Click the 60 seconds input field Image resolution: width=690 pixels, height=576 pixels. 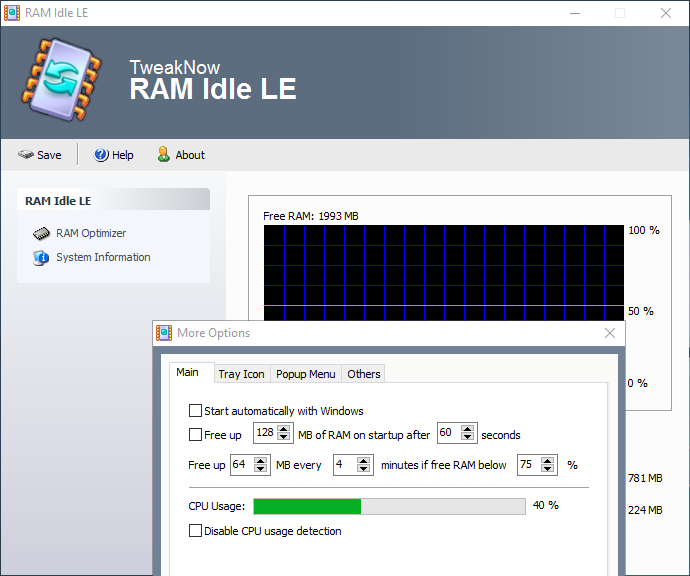pos(449,433)
